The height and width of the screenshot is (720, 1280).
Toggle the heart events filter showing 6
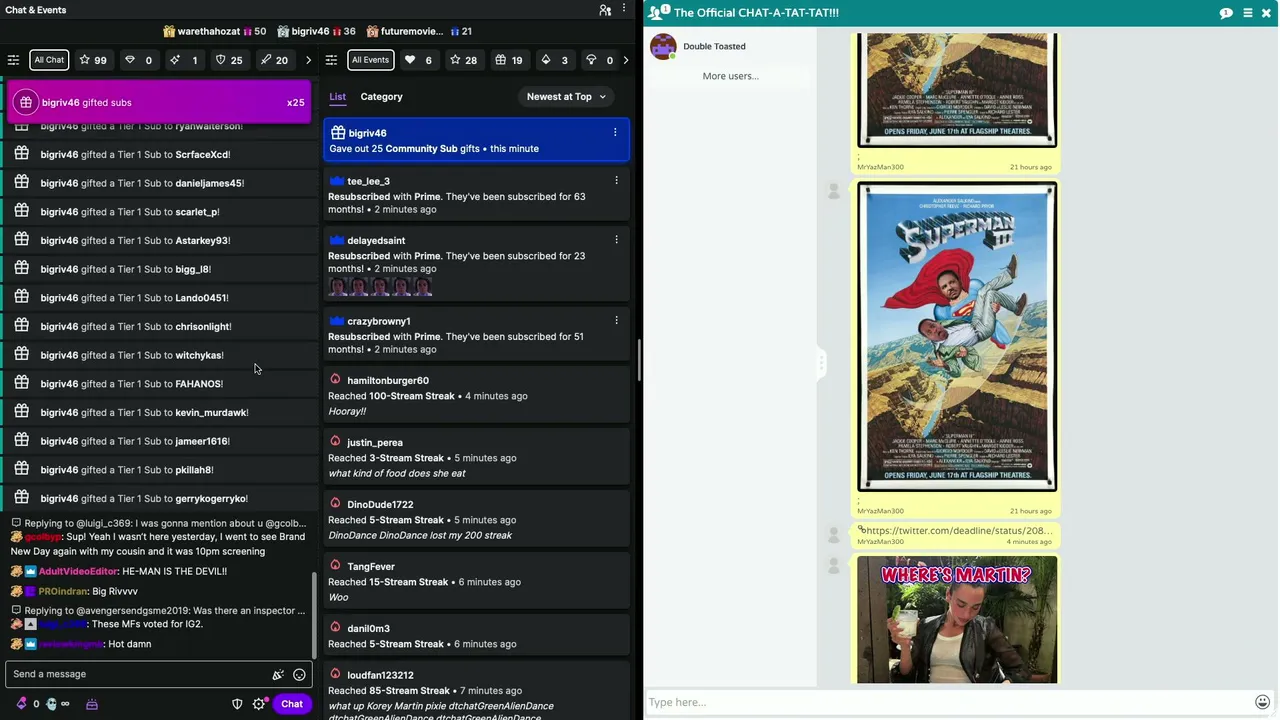coord(419,60)
